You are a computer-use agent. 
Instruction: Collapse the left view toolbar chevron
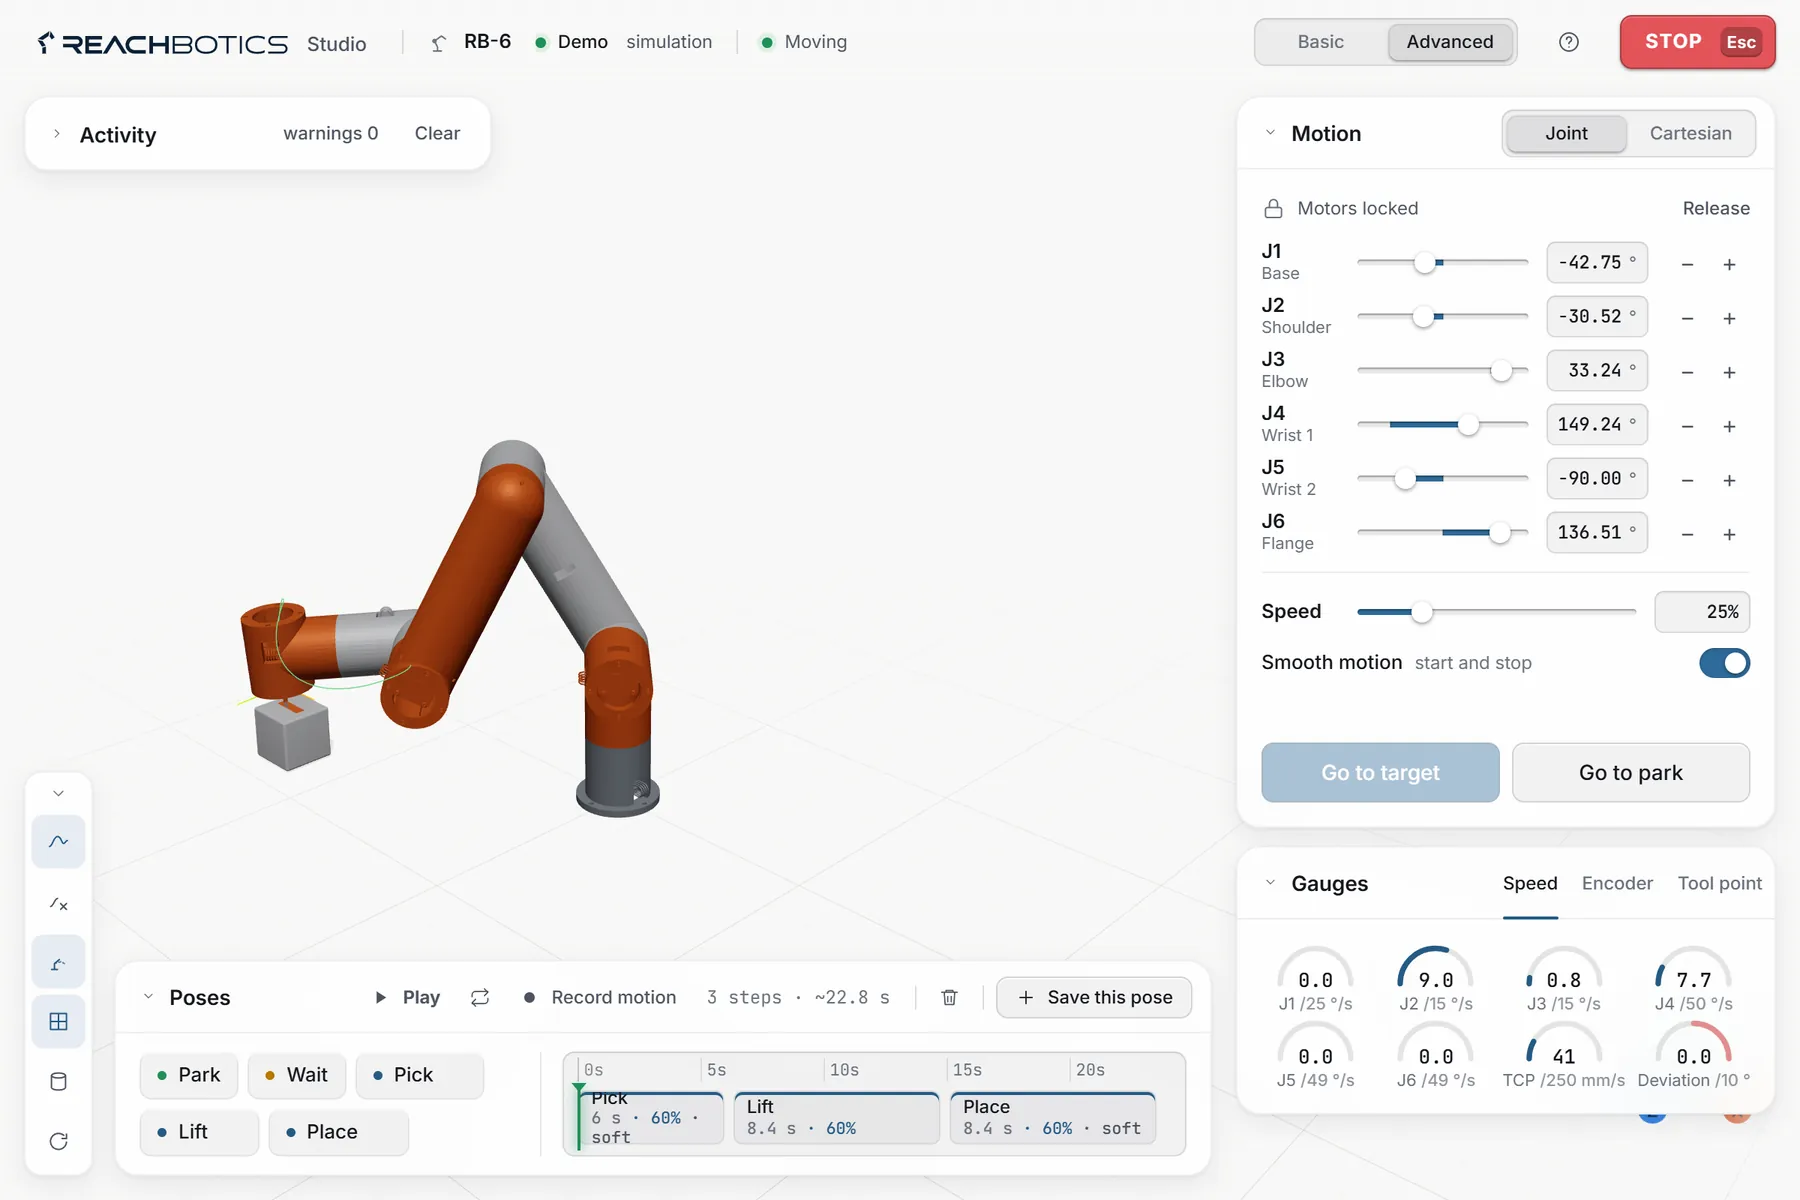coord(58,793)
